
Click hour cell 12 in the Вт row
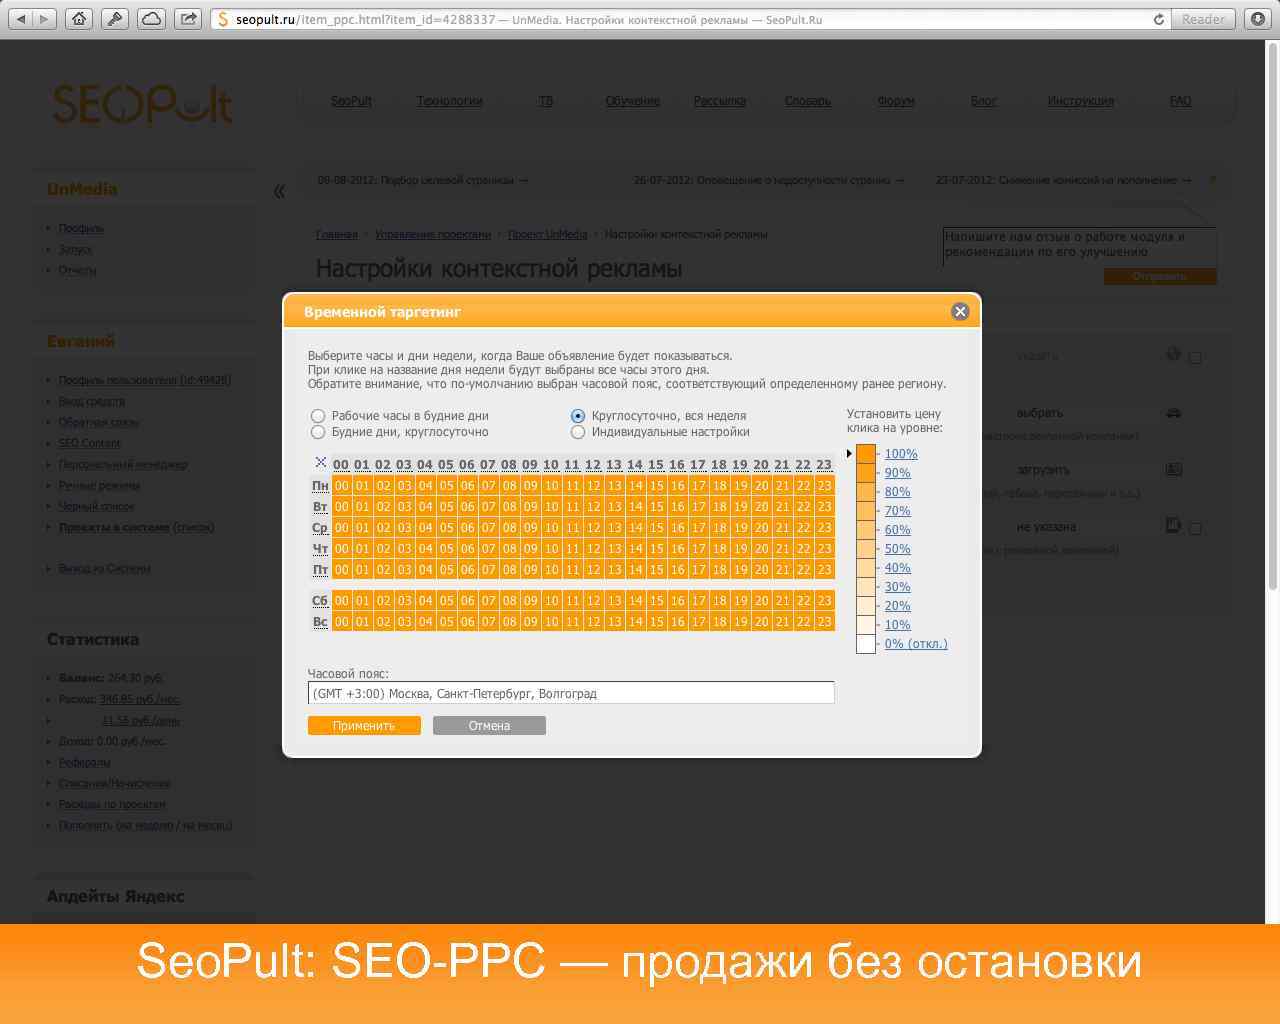(x=592, y=506)
